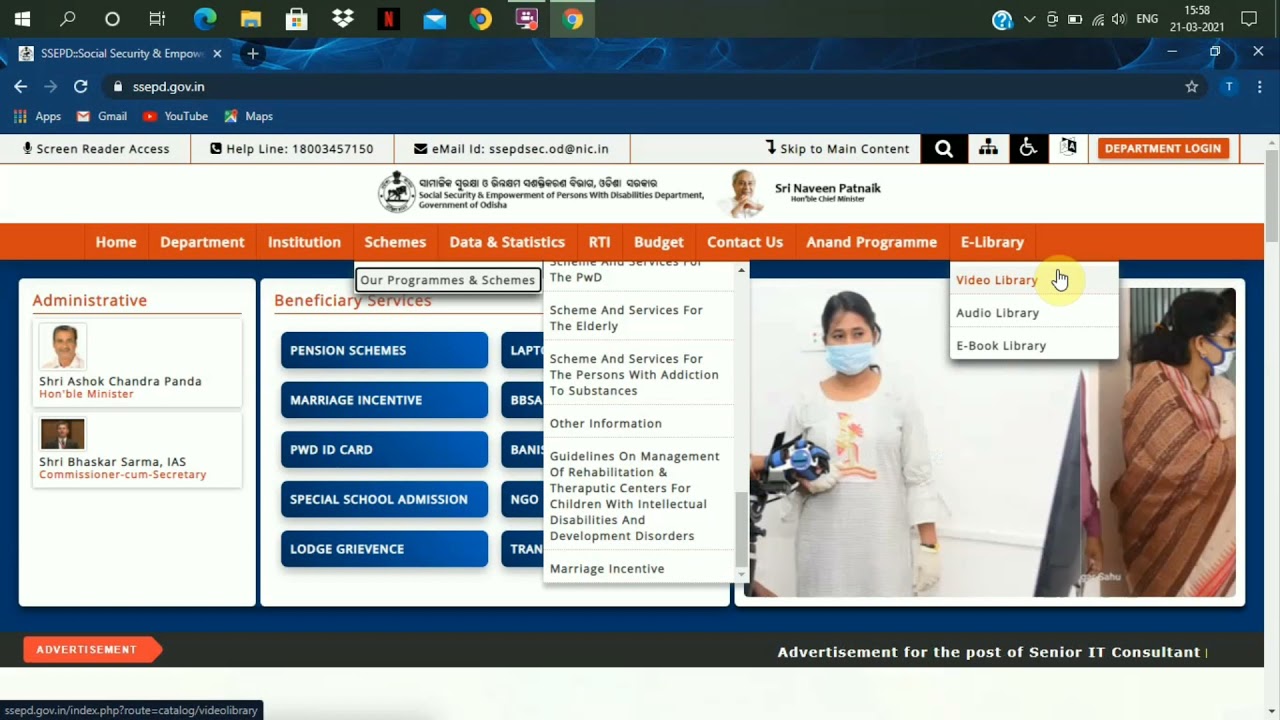
Task: Open the sitemap icon in the header
Action: pyautogui.click(x=988, y=148)
